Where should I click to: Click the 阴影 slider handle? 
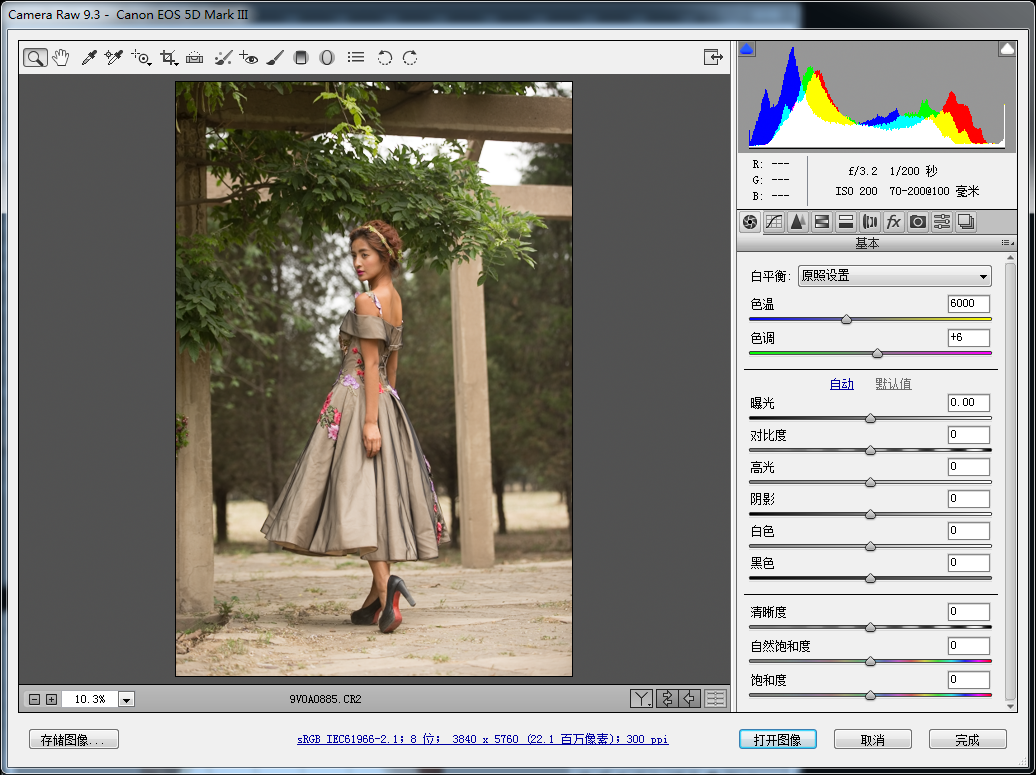tap(870, 514)
